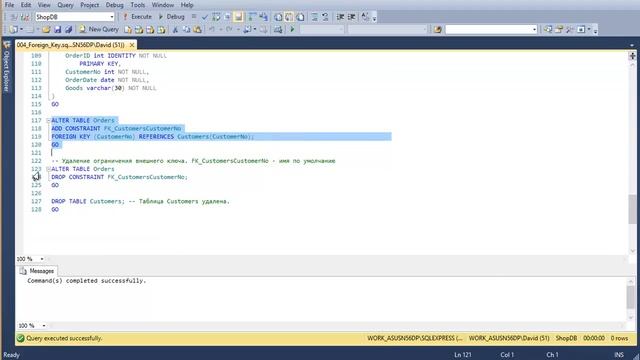Select Results to File mode
This screenshot has height=360, width=640.
pos(300,17)
